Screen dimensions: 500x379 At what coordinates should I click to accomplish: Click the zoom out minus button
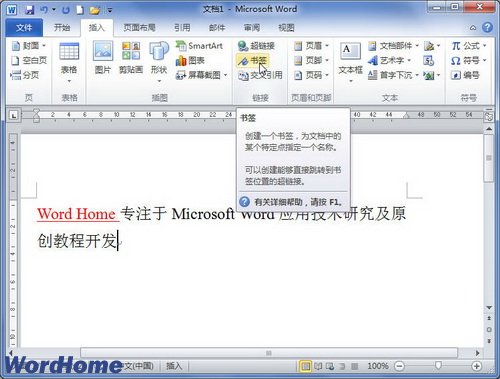[x=399, y=366]
